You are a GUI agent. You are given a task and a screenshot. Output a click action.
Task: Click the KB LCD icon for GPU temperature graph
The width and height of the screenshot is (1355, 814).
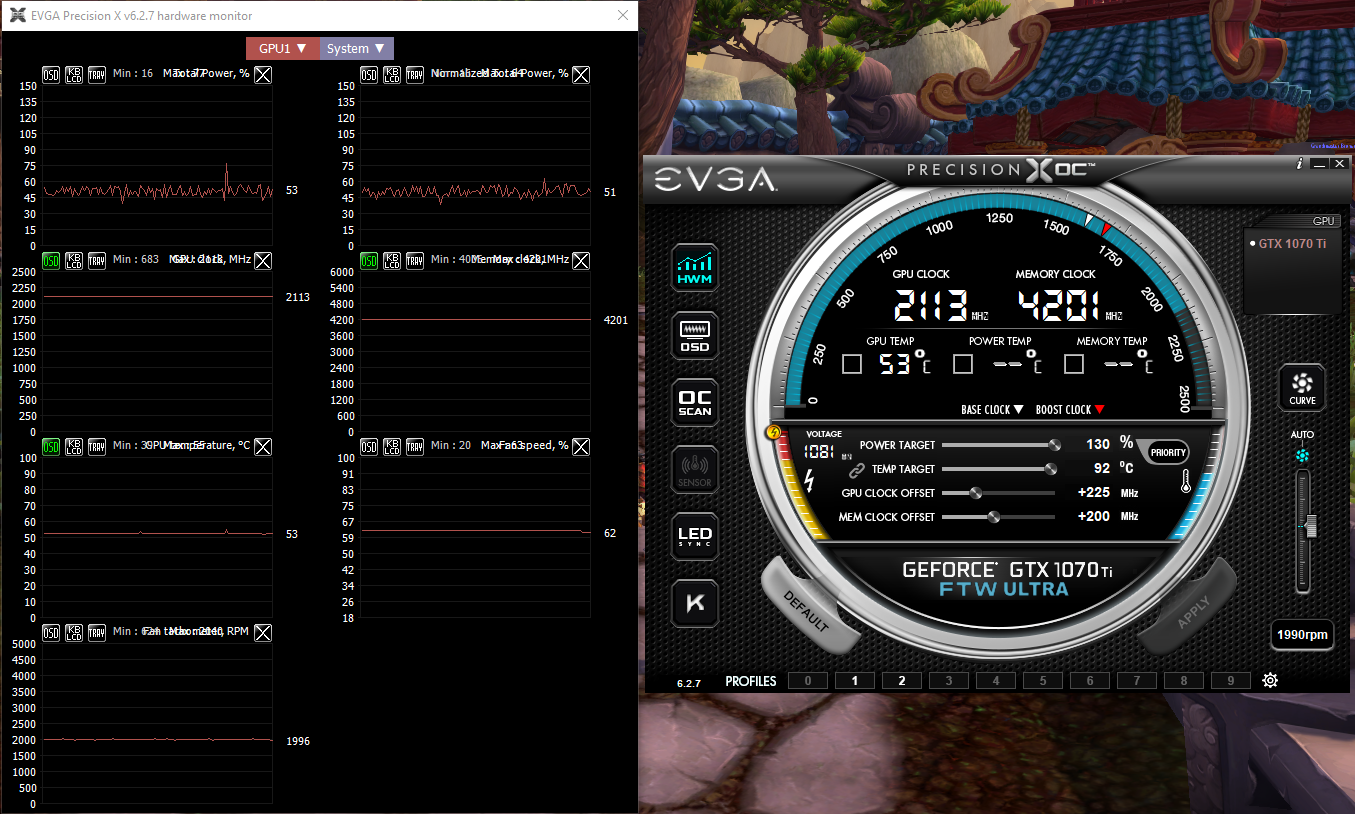click(x=75, y=446)
